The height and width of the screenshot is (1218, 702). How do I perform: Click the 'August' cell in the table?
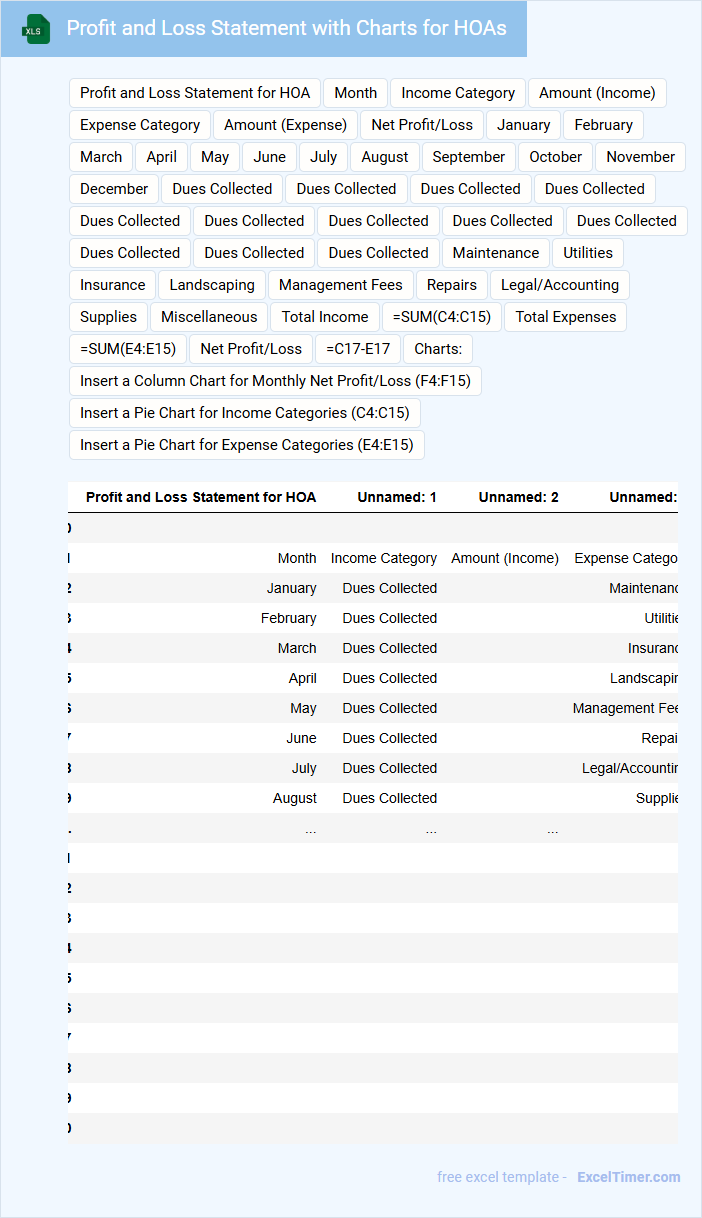(295, 798)
